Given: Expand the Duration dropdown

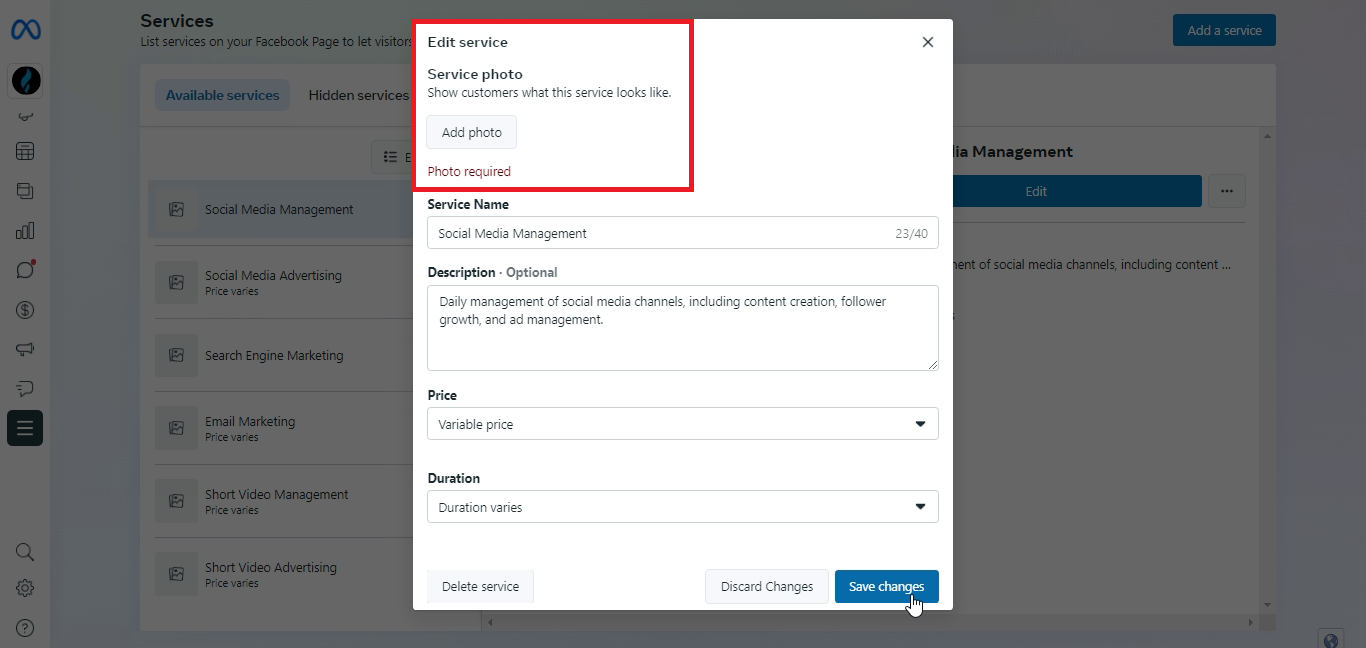Looking at the screenshot, I should click(682, 507).
